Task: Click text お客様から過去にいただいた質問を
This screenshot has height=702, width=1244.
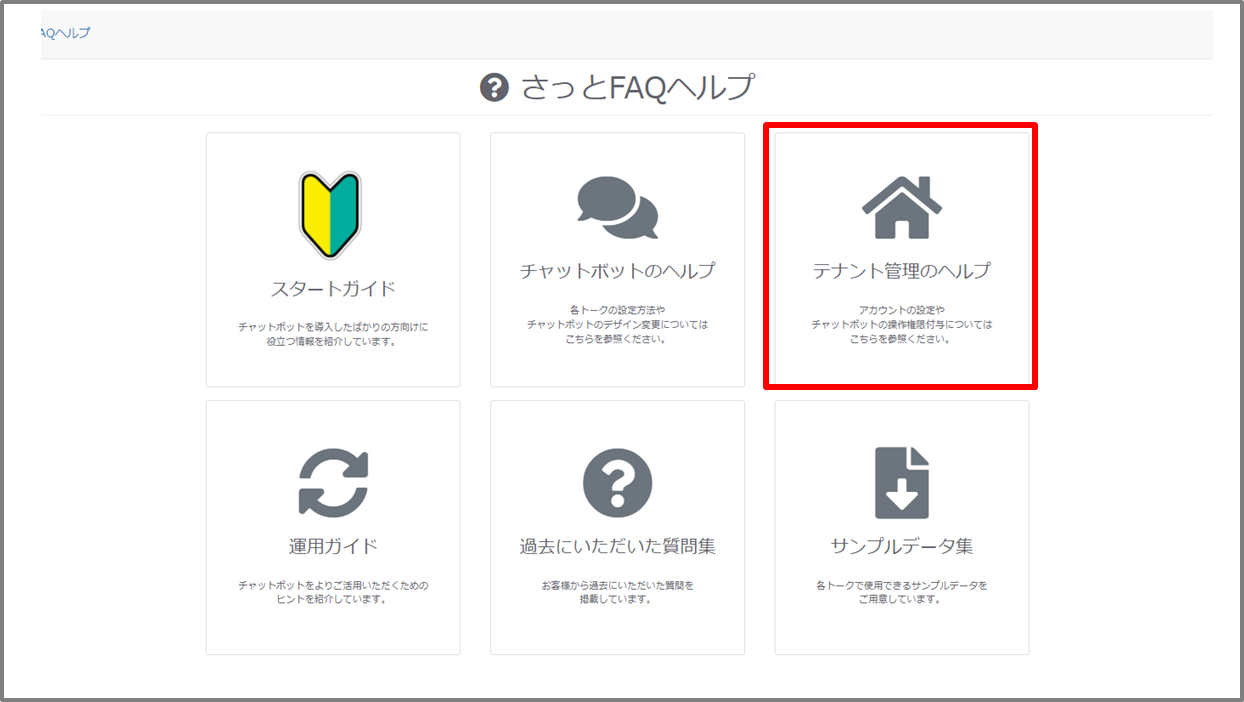Action: click(x=618, y=585)
